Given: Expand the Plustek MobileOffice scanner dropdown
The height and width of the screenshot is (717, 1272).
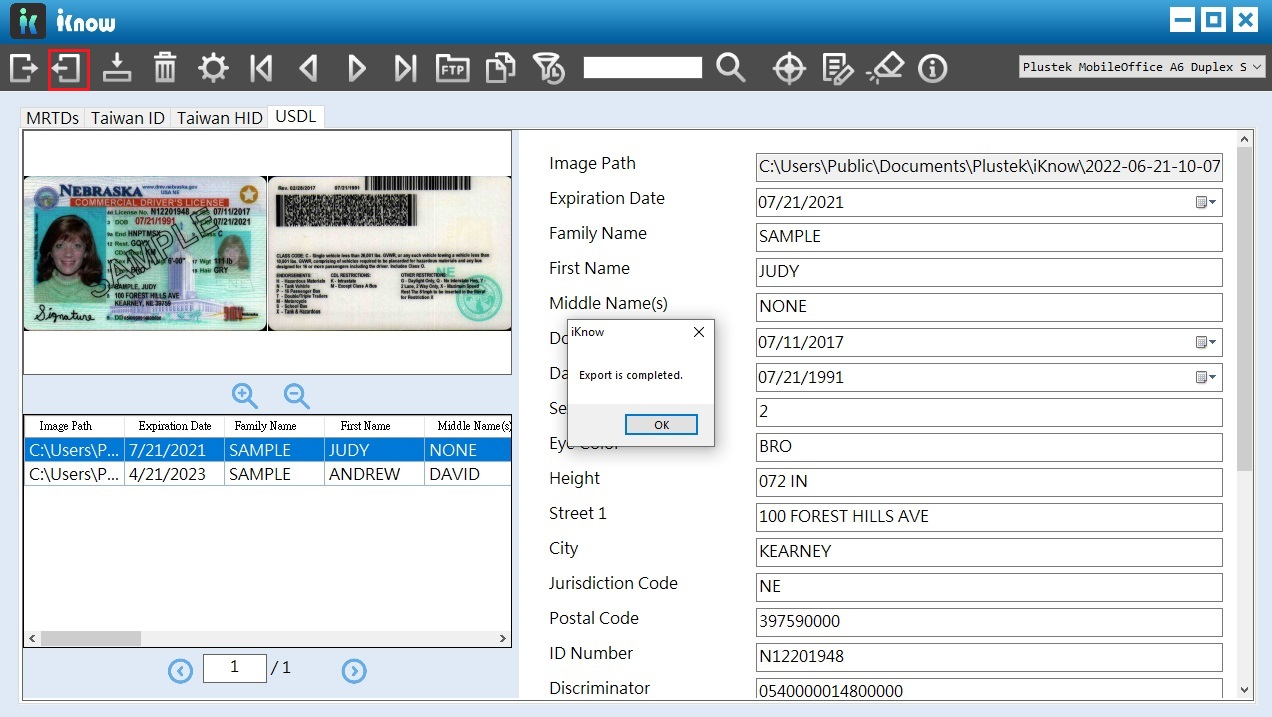Looking at the screenshot, I should pyautogui.click(x=1256, y=67).
